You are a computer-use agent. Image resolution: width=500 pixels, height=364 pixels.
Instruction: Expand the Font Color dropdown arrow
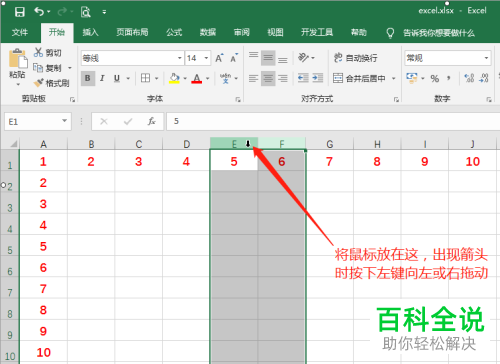point(207,79)
